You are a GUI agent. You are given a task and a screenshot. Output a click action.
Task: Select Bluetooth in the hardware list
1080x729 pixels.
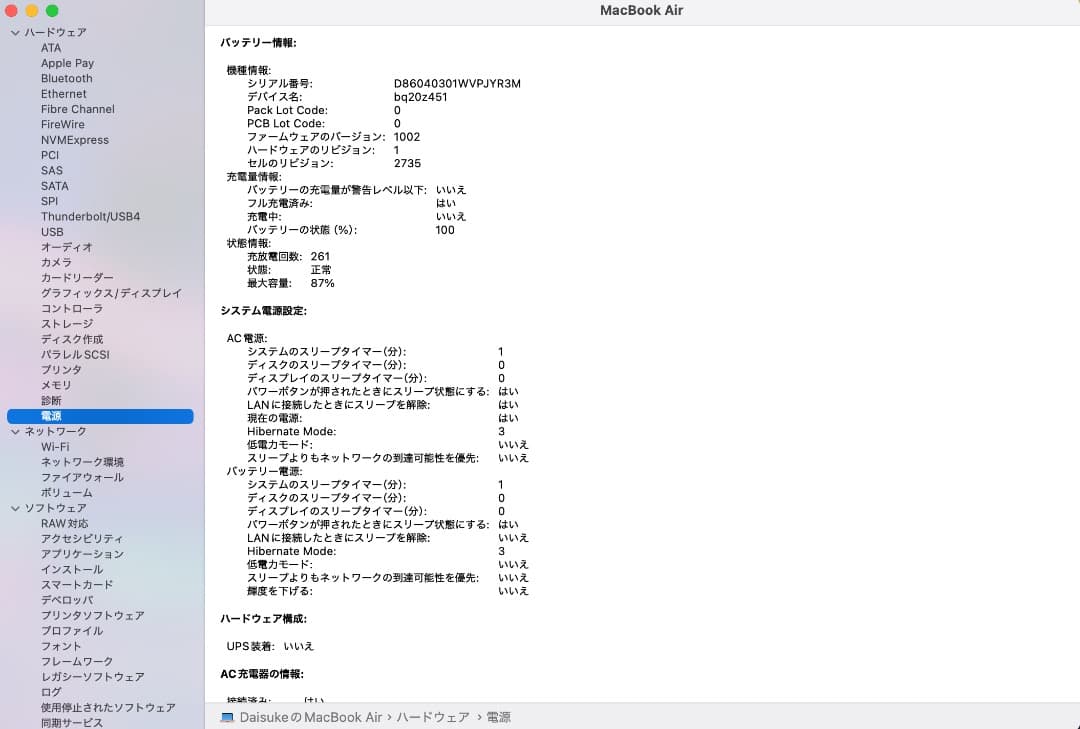click(x=66, y=78)
